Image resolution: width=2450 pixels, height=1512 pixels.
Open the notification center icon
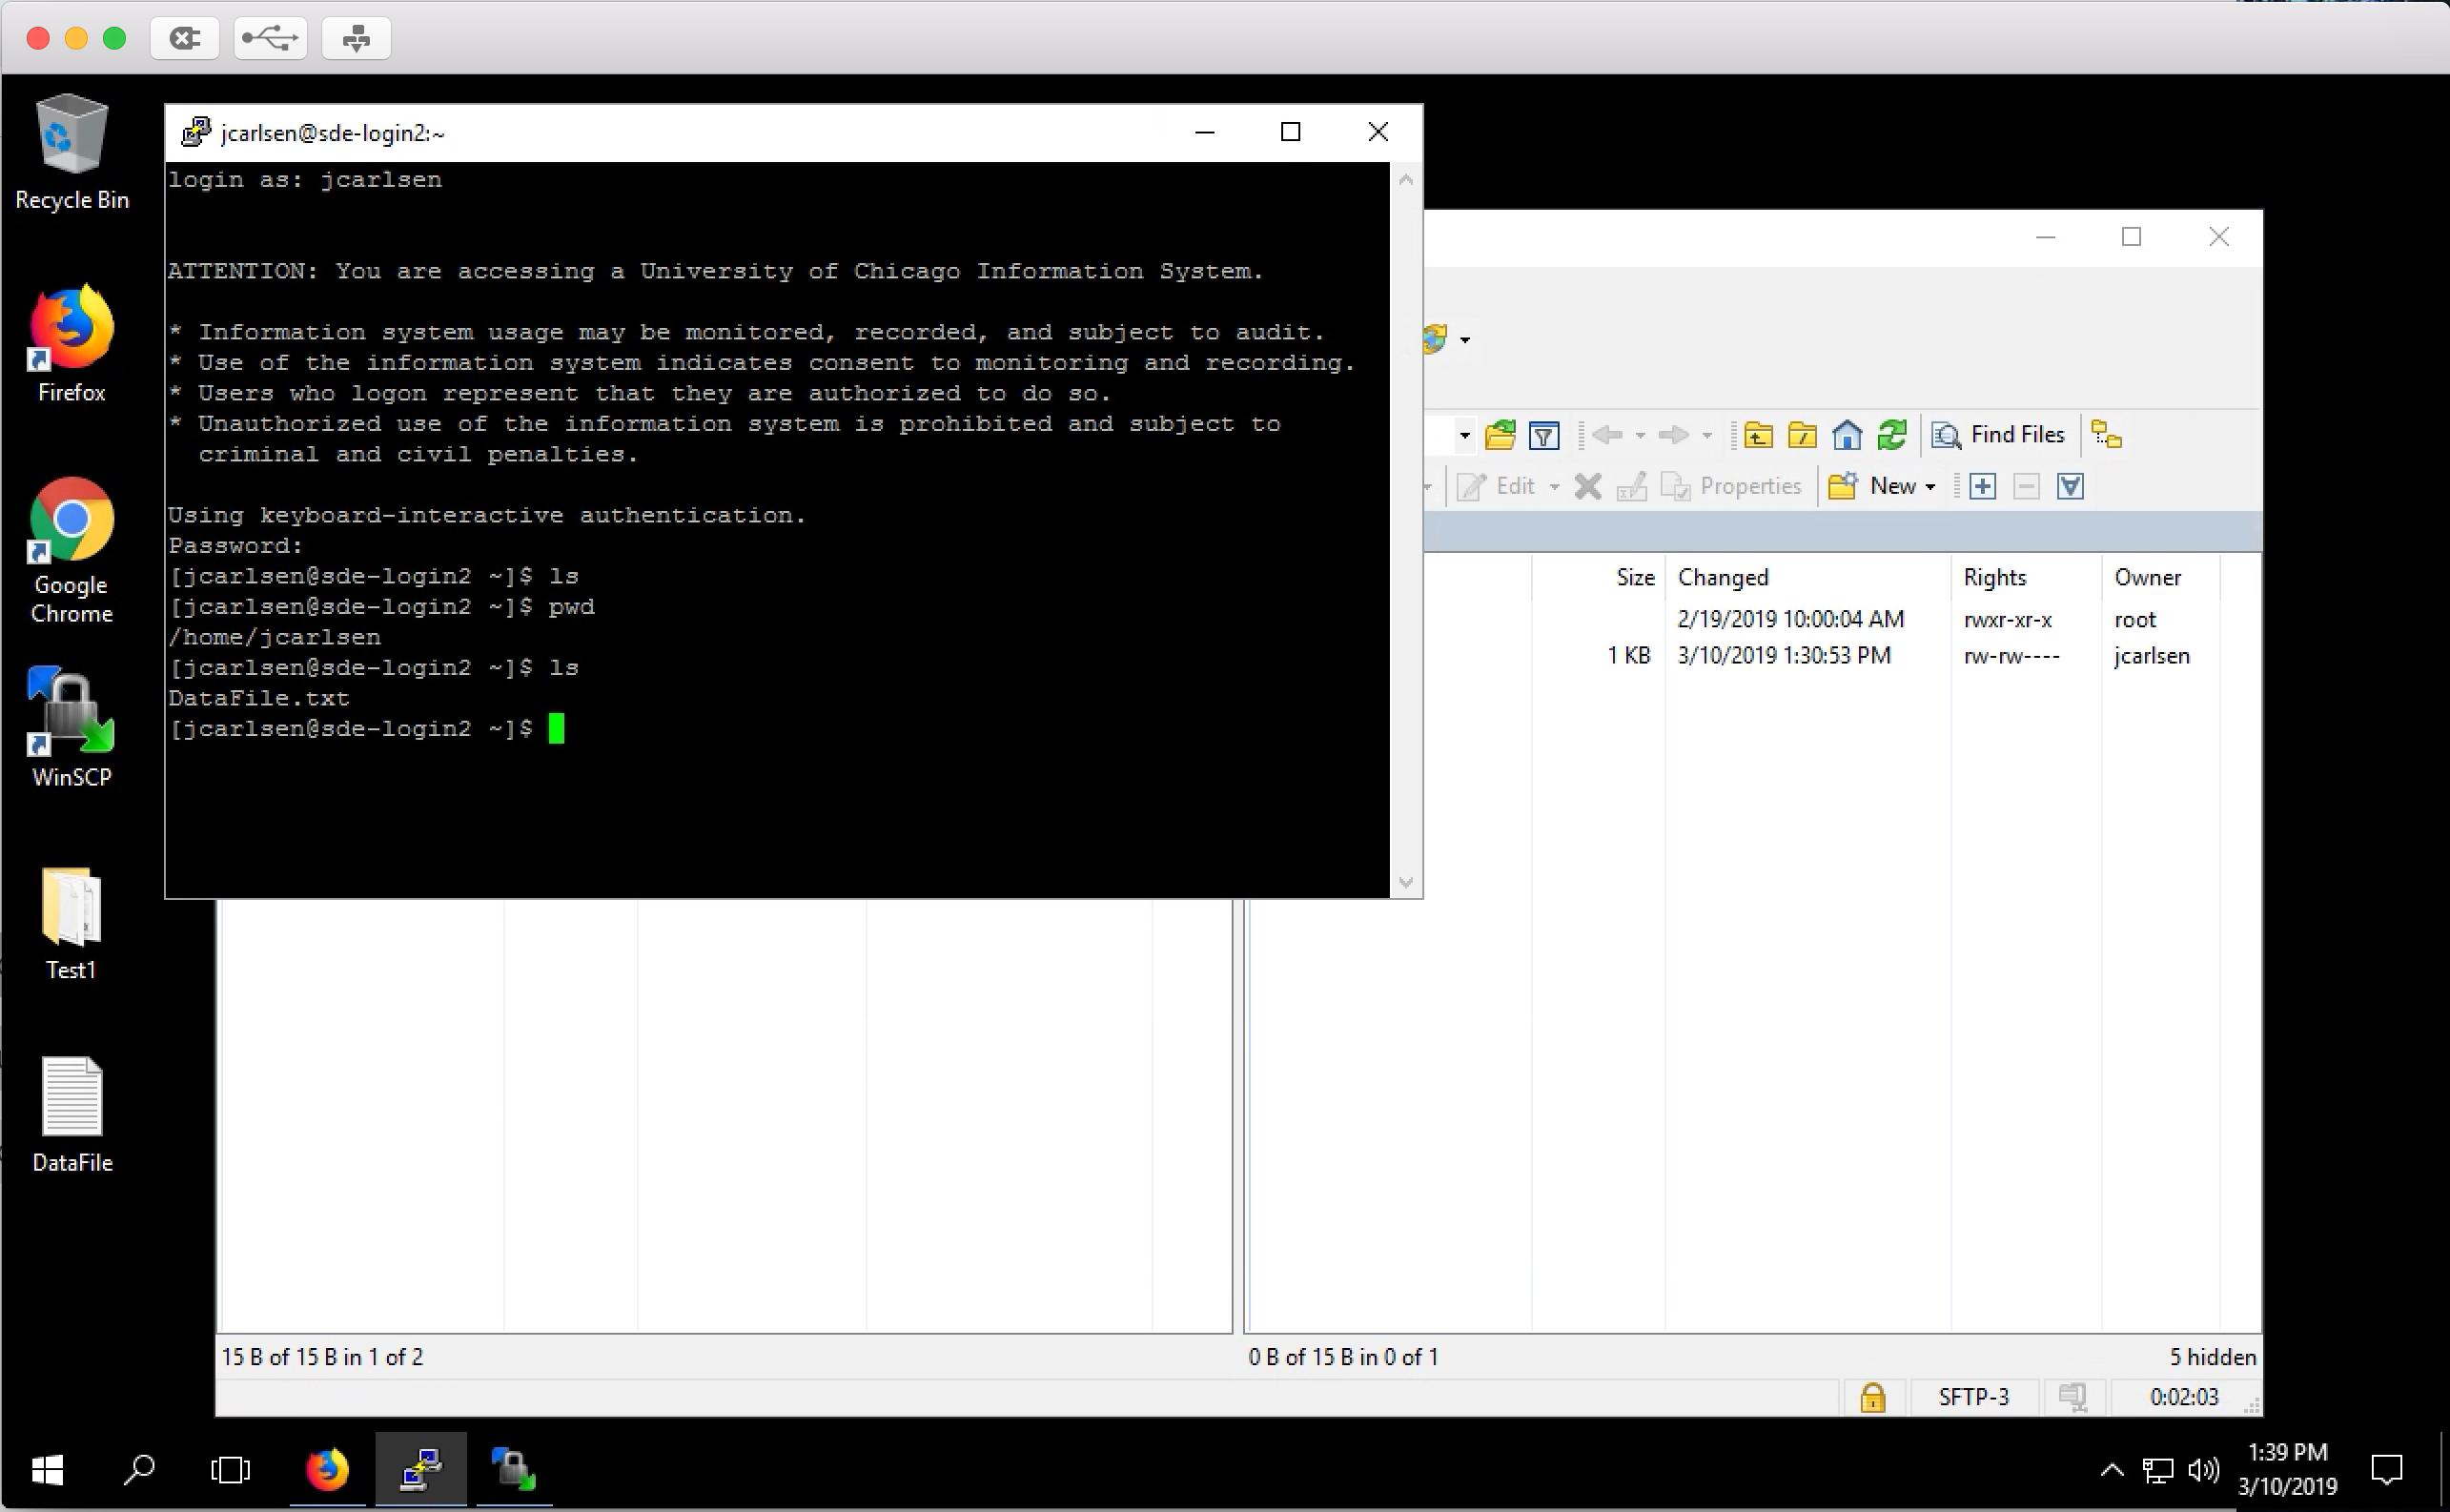(2387, 1470)
